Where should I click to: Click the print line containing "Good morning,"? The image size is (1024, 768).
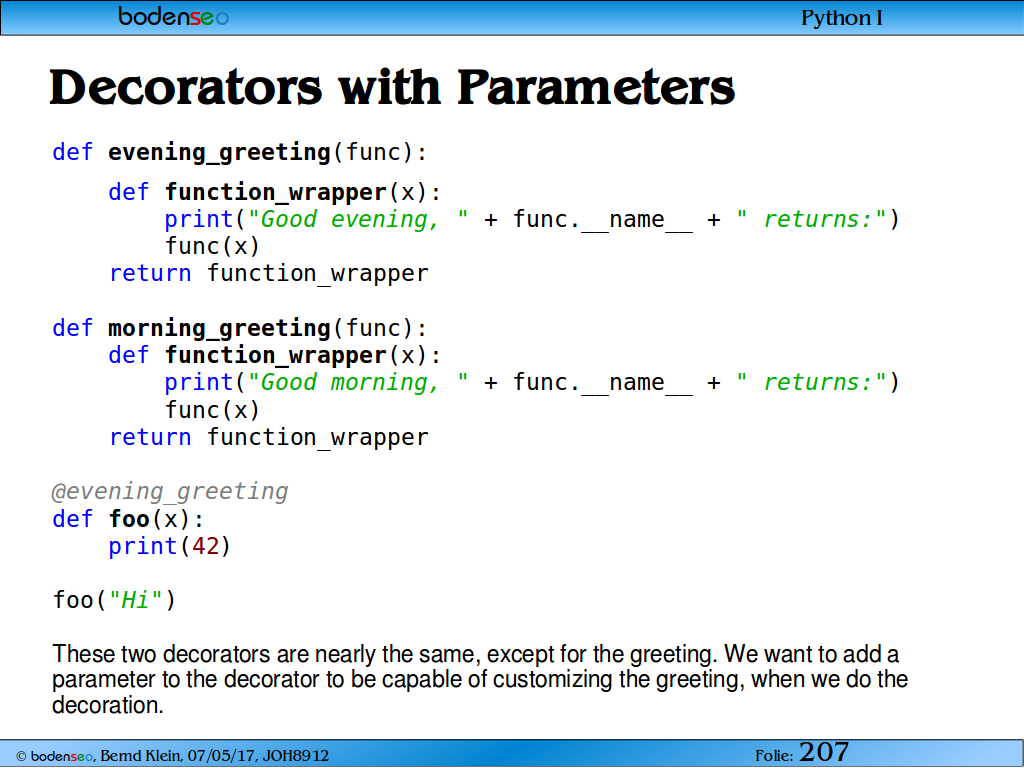pyautogui.click(x=532, y=383)
